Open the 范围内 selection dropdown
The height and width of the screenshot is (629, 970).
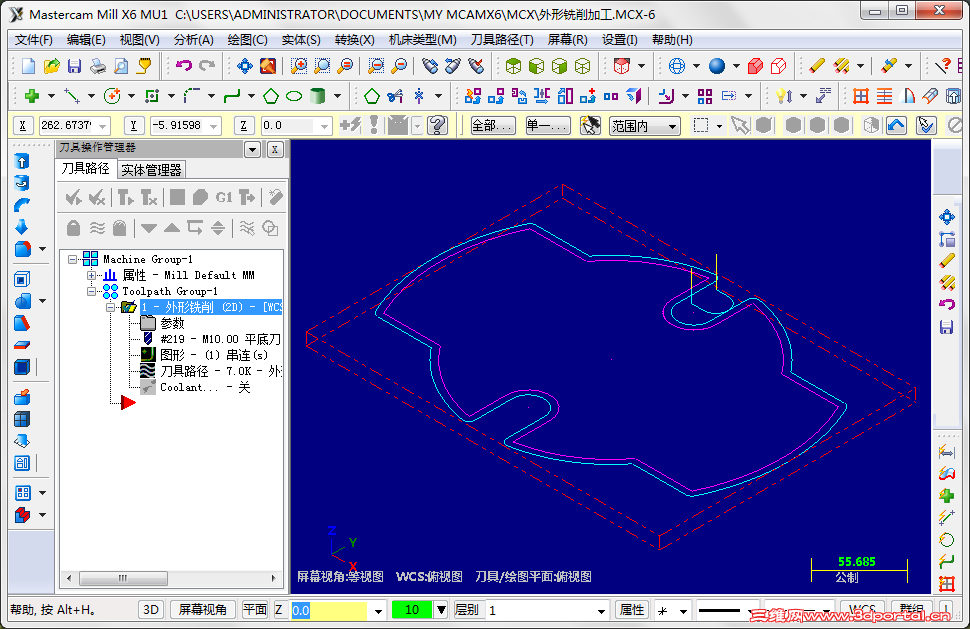pos(672,126)
